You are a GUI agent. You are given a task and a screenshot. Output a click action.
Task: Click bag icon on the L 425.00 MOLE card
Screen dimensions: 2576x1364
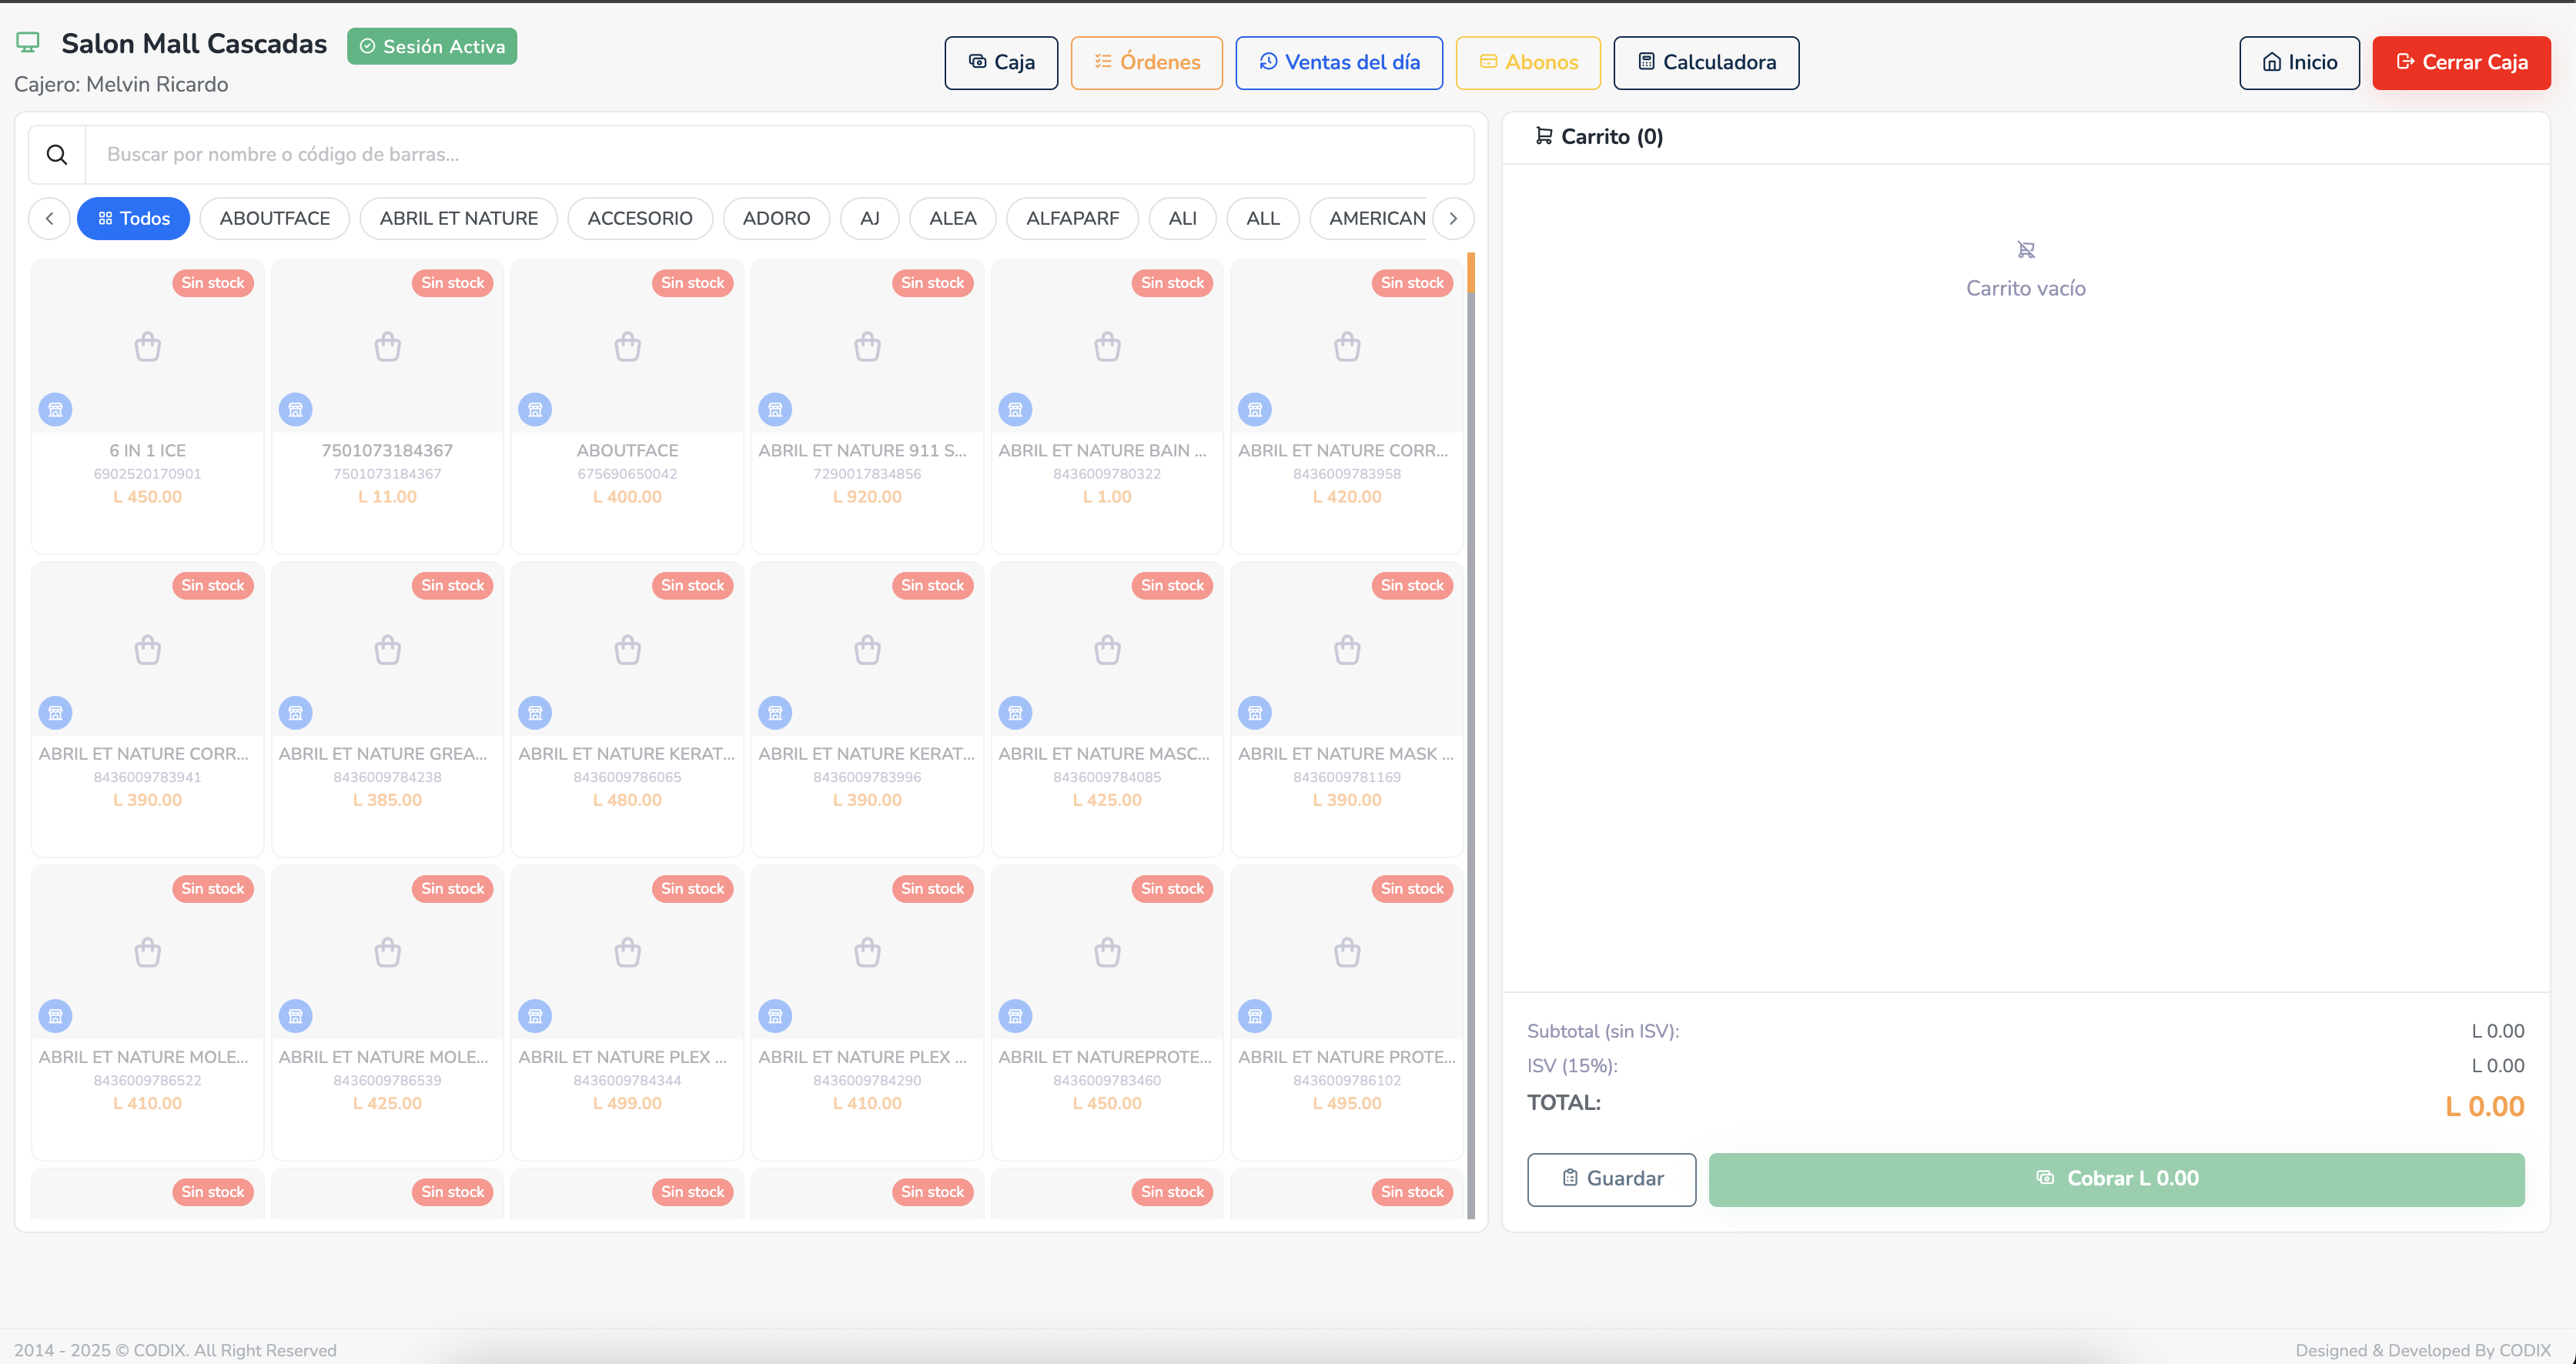tap(388, 953)
